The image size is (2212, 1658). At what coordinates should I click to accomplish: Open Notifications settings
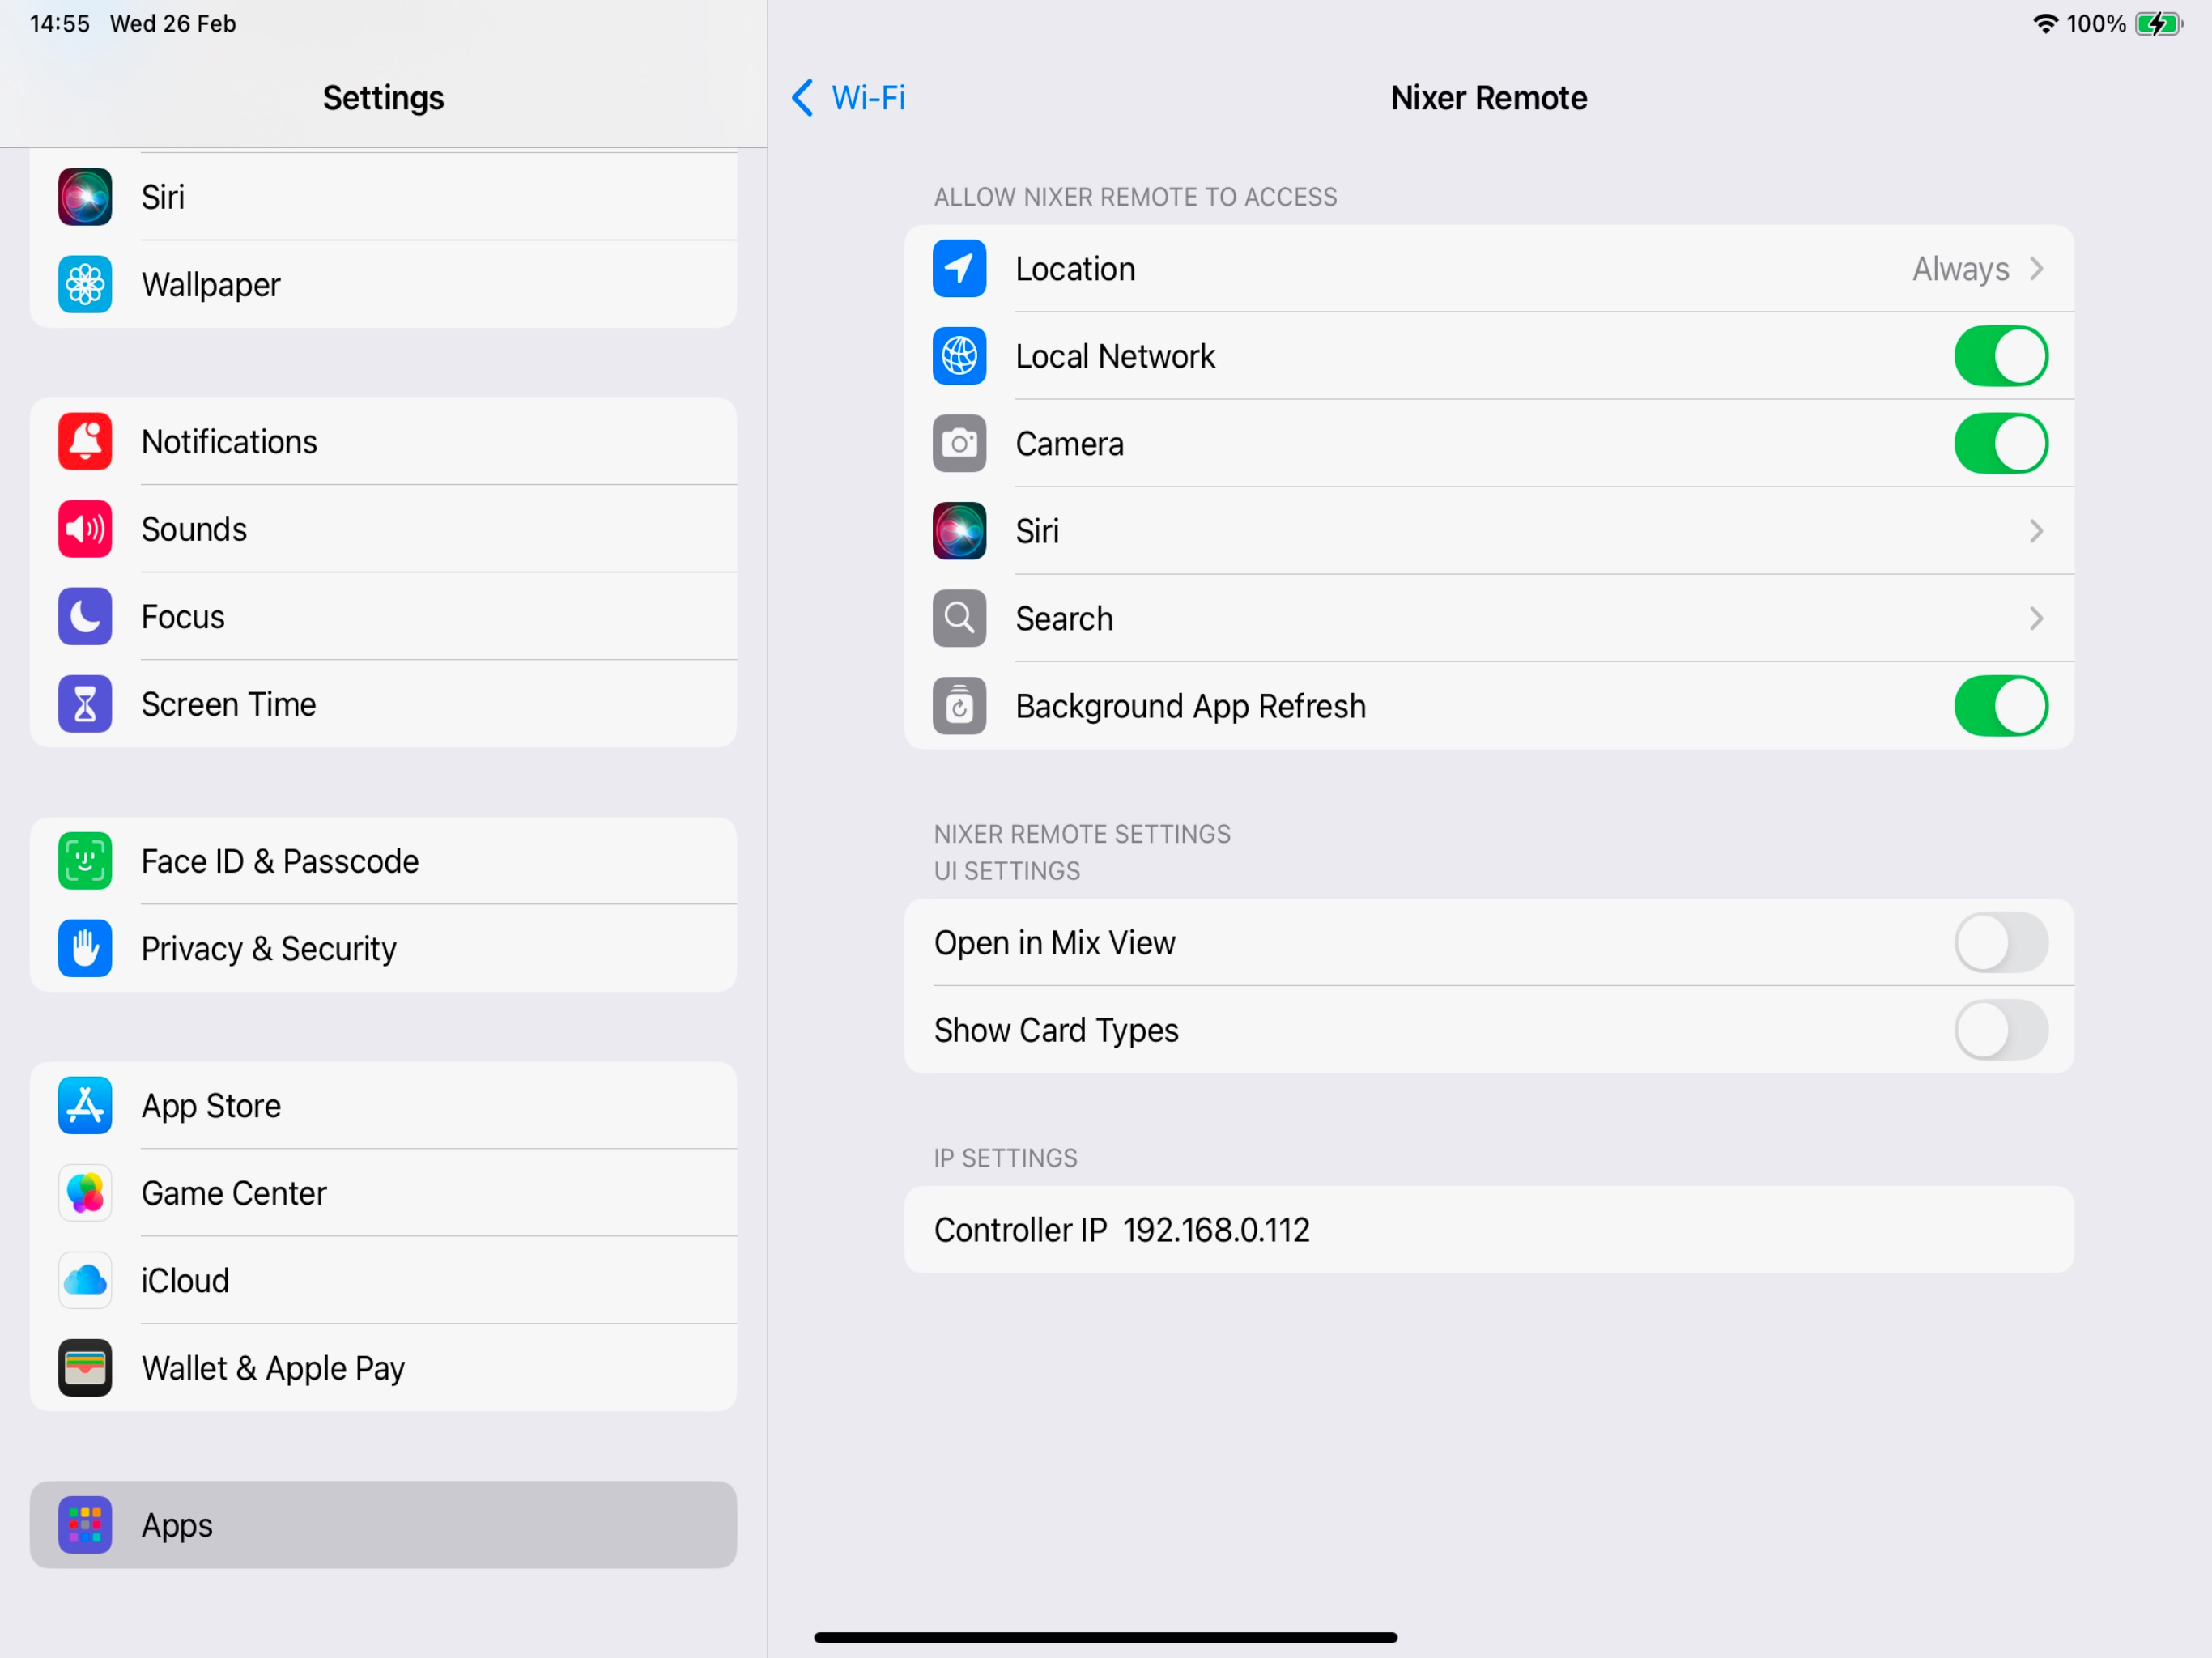coord(383,442)
